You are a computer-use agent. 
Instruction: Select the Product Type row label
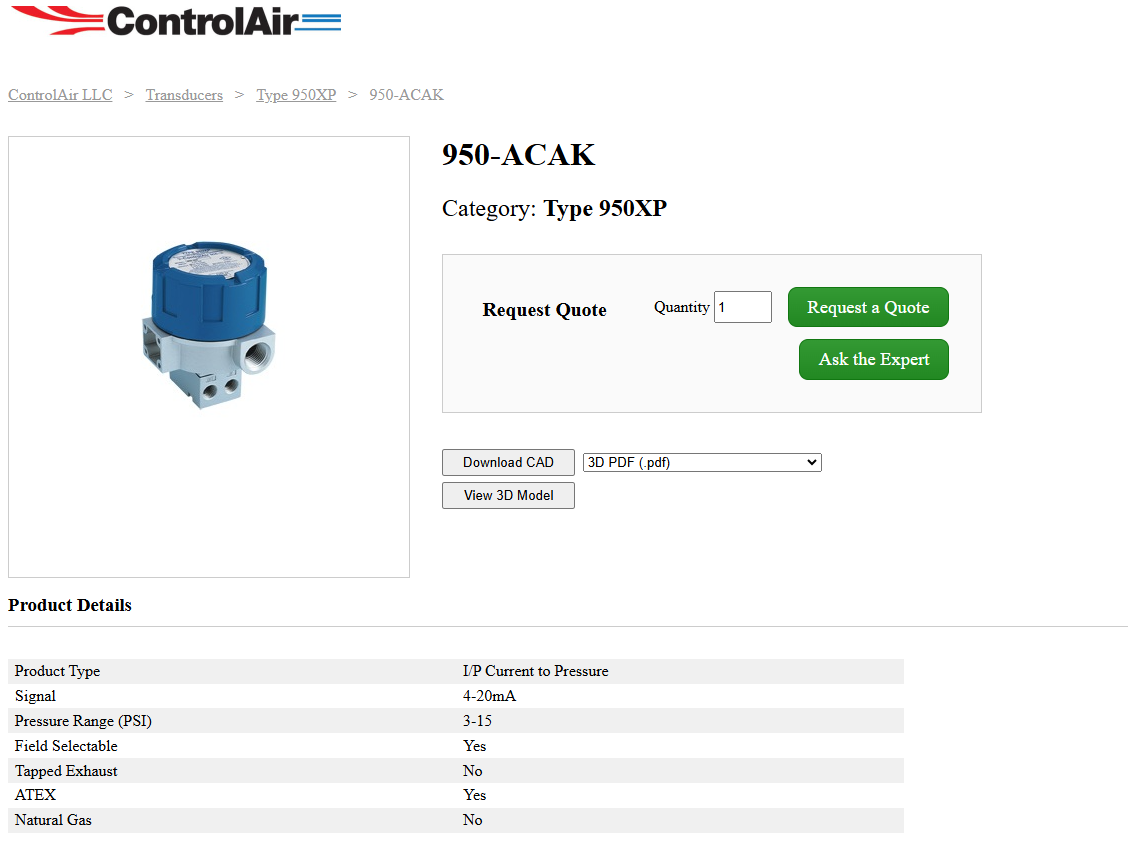pos(58,671)
